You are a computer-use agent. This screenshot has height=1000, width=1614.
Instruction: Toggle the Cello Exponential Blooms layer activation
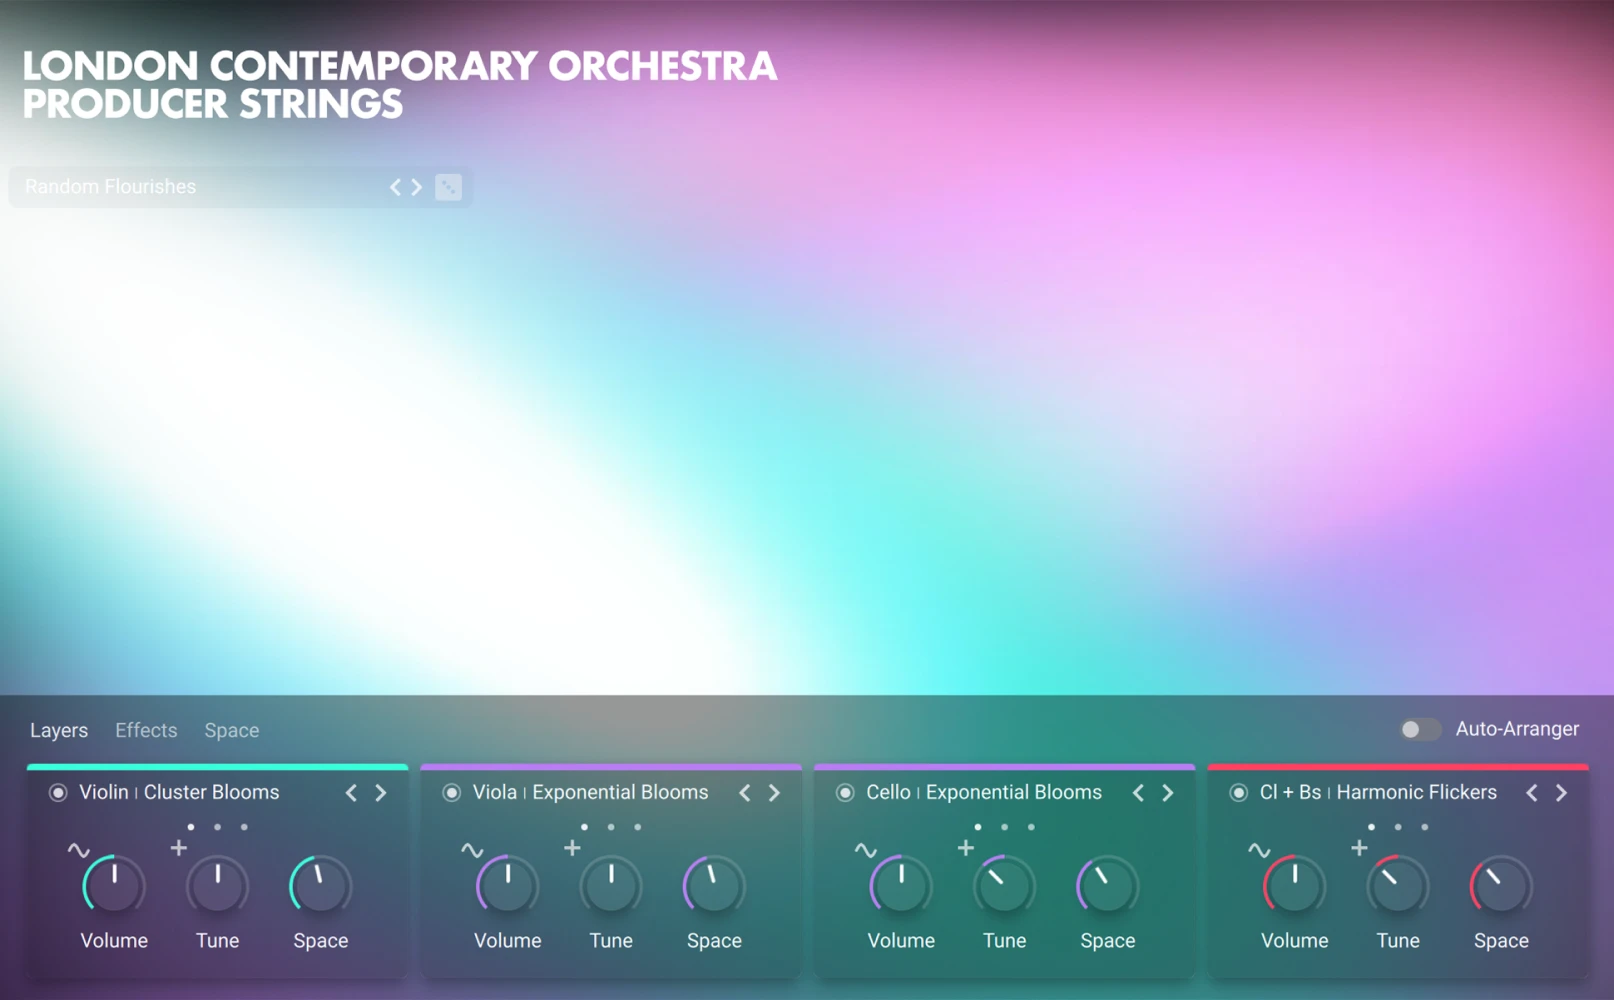(845, 792)
